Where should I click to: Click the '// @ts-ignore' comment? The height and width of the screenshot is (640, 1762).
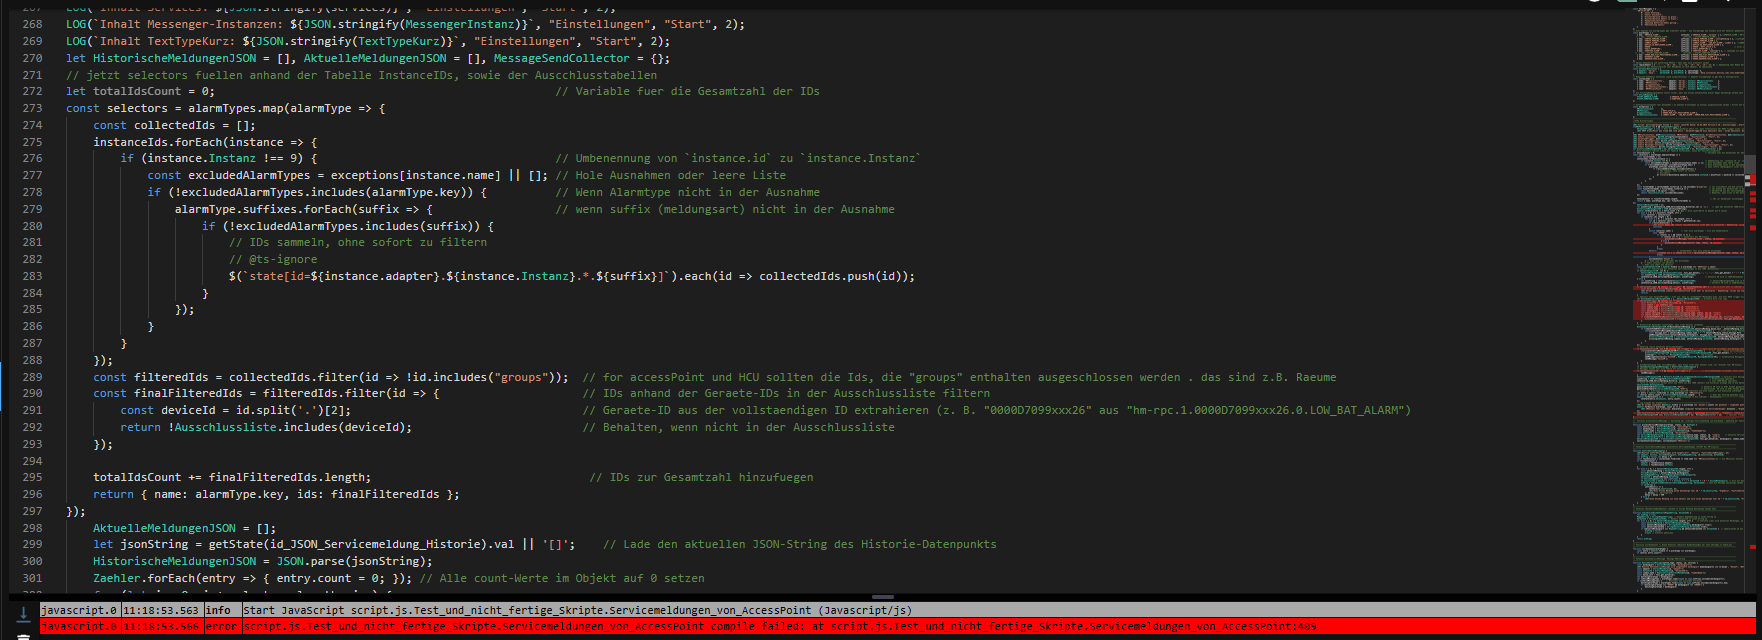coord(273,259)
